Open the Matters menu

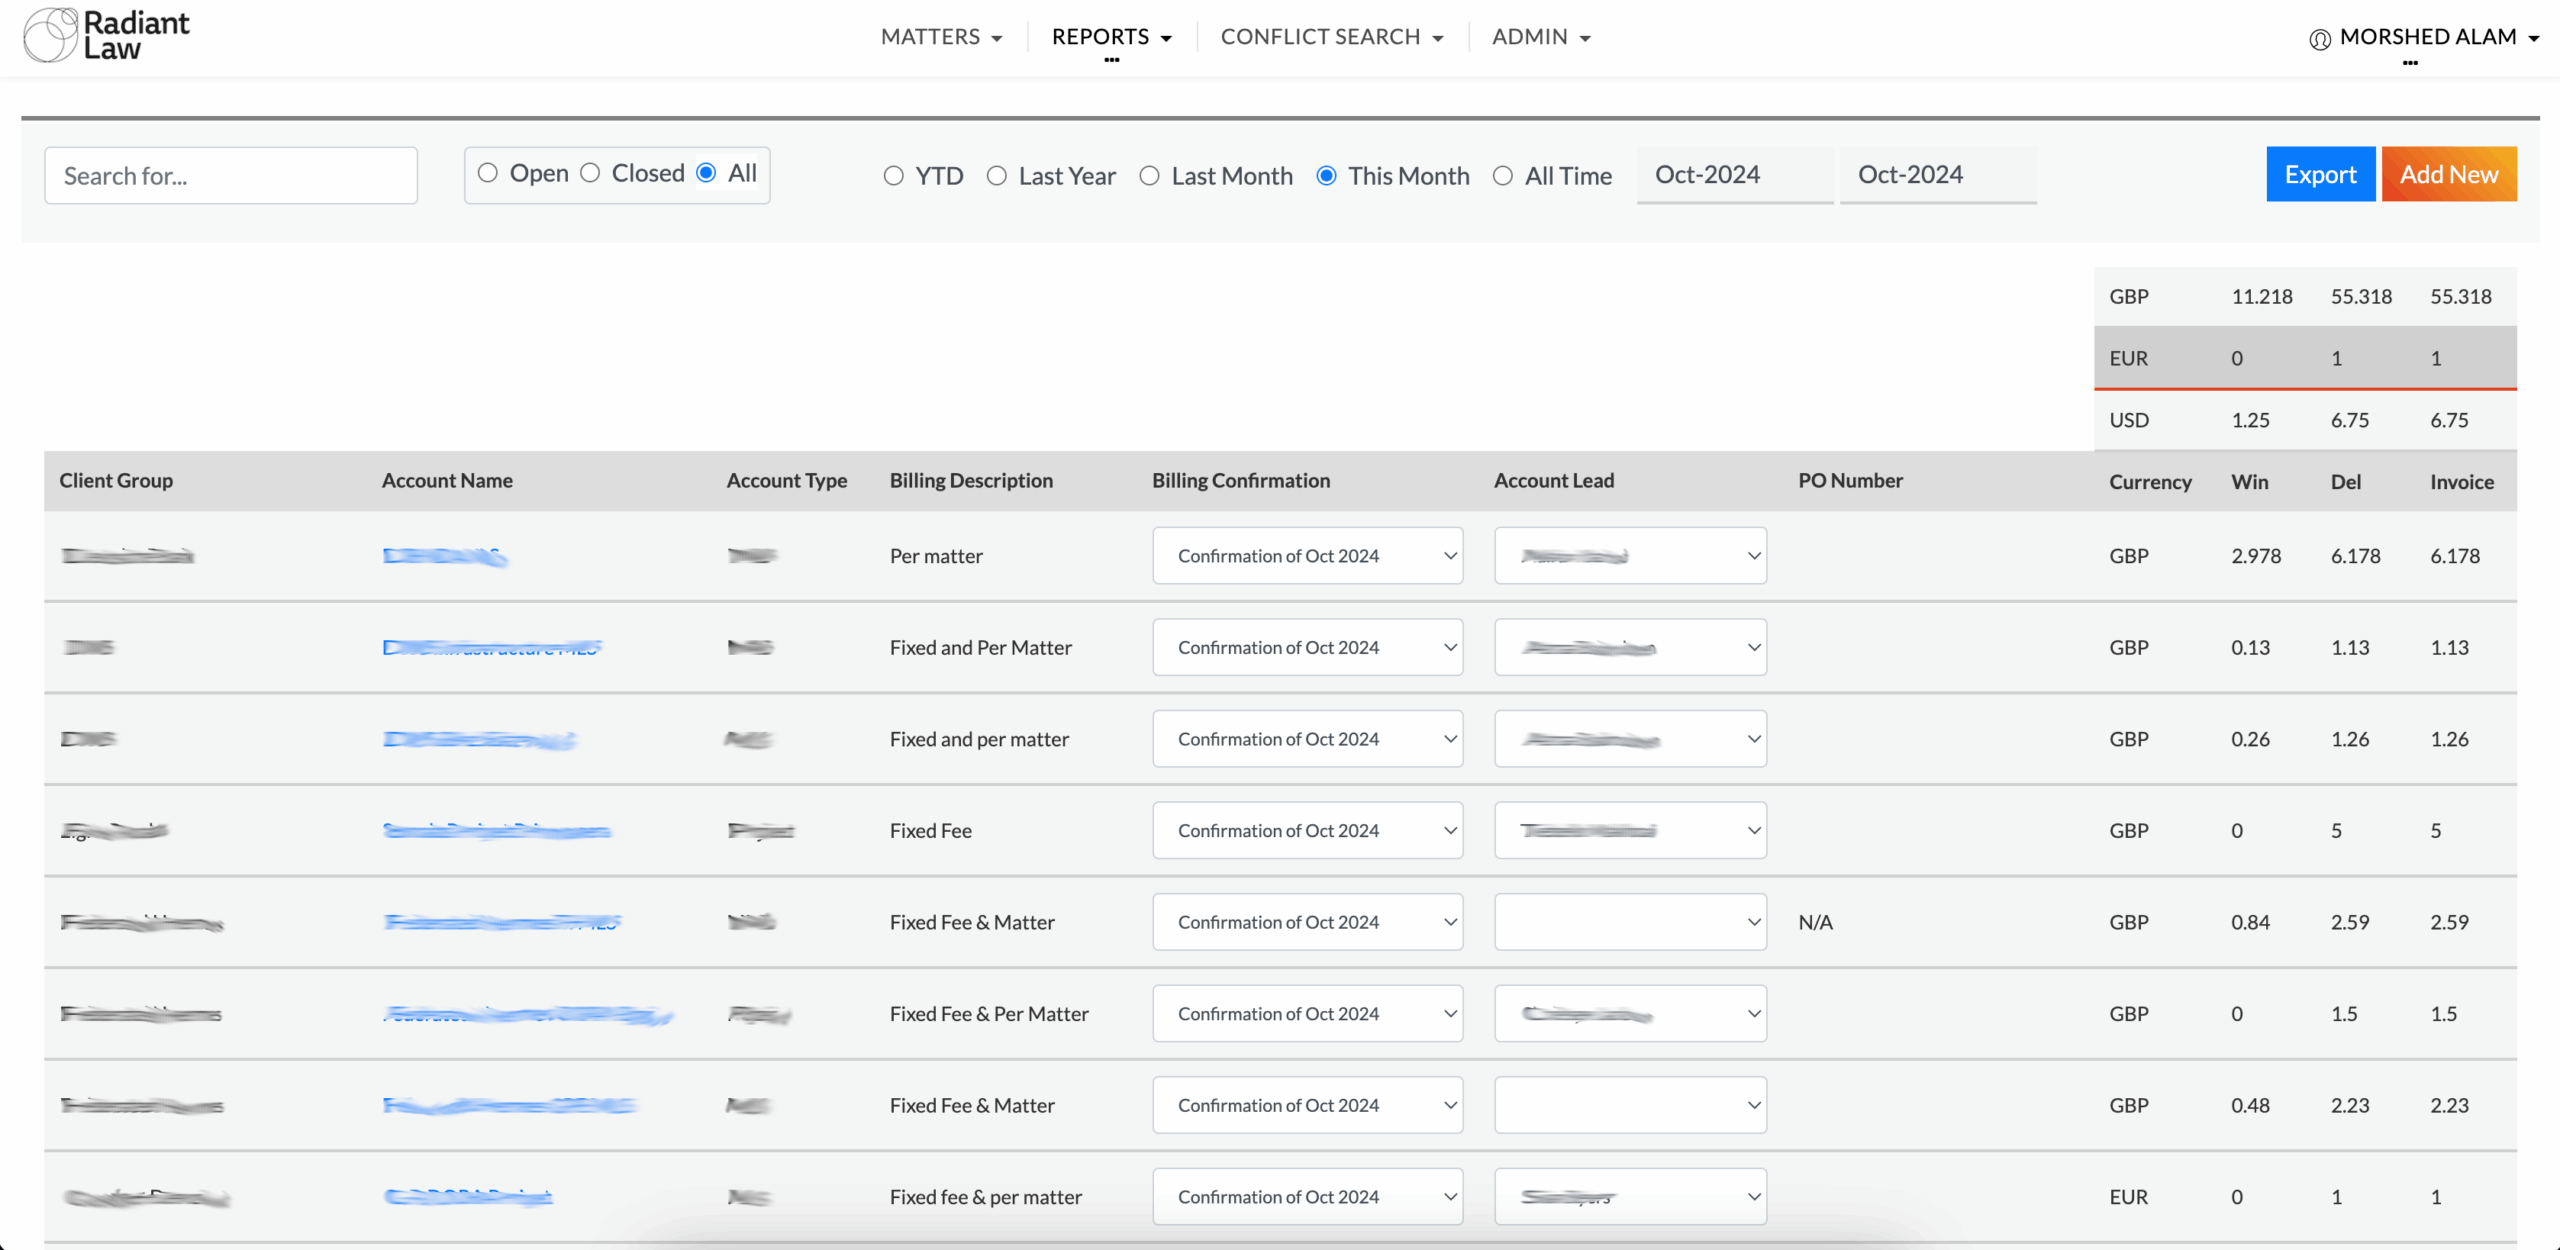coord(941,37)
